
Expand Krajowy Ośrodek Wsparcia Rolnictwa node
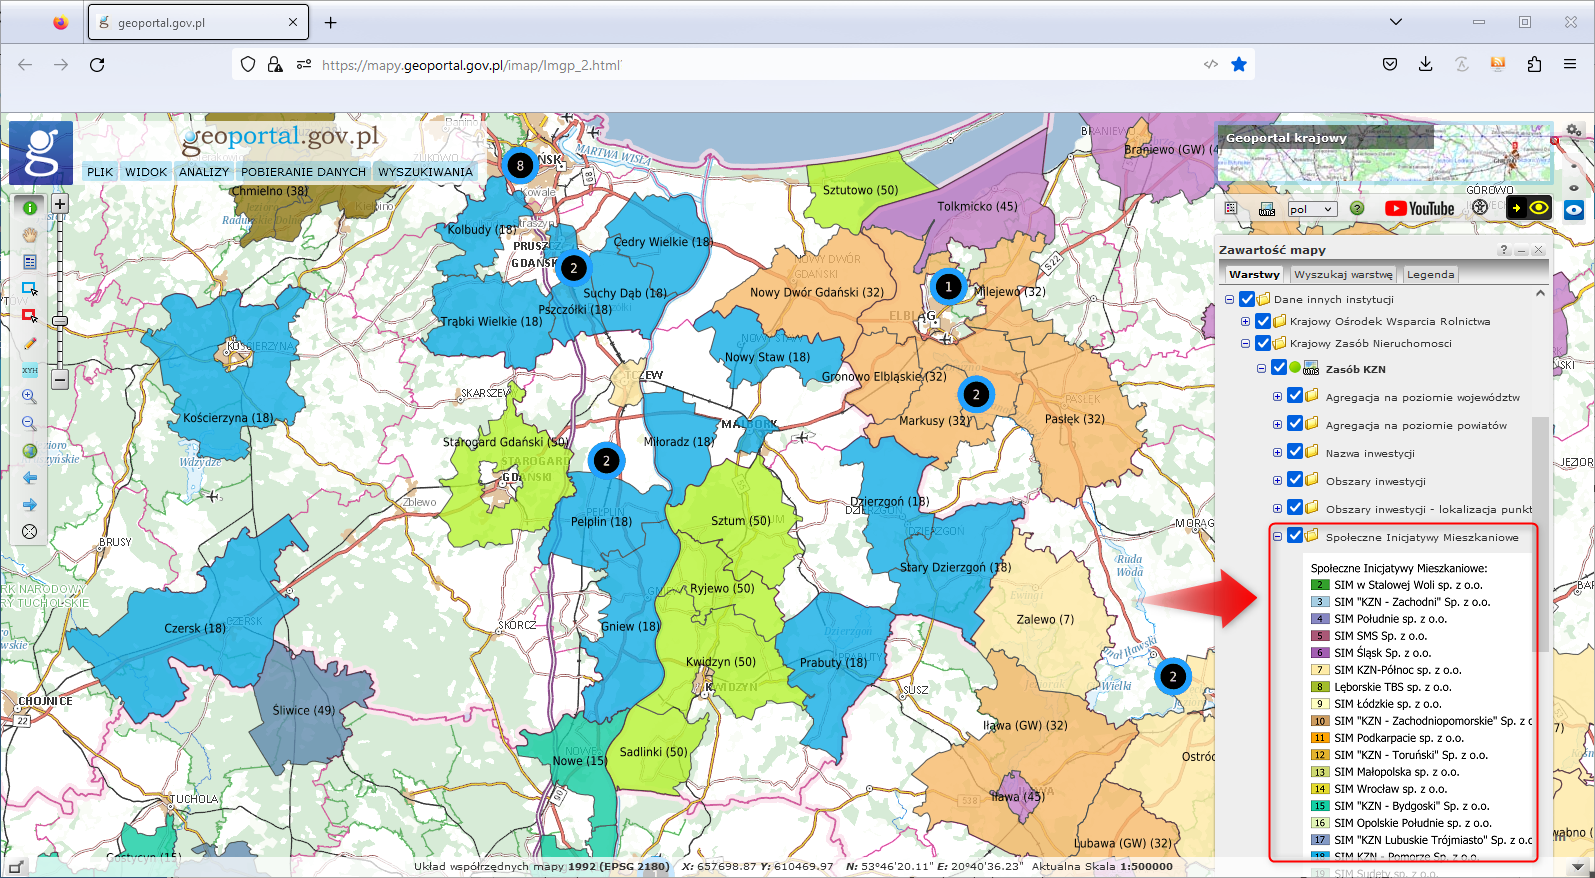(x=1245, y=322)
